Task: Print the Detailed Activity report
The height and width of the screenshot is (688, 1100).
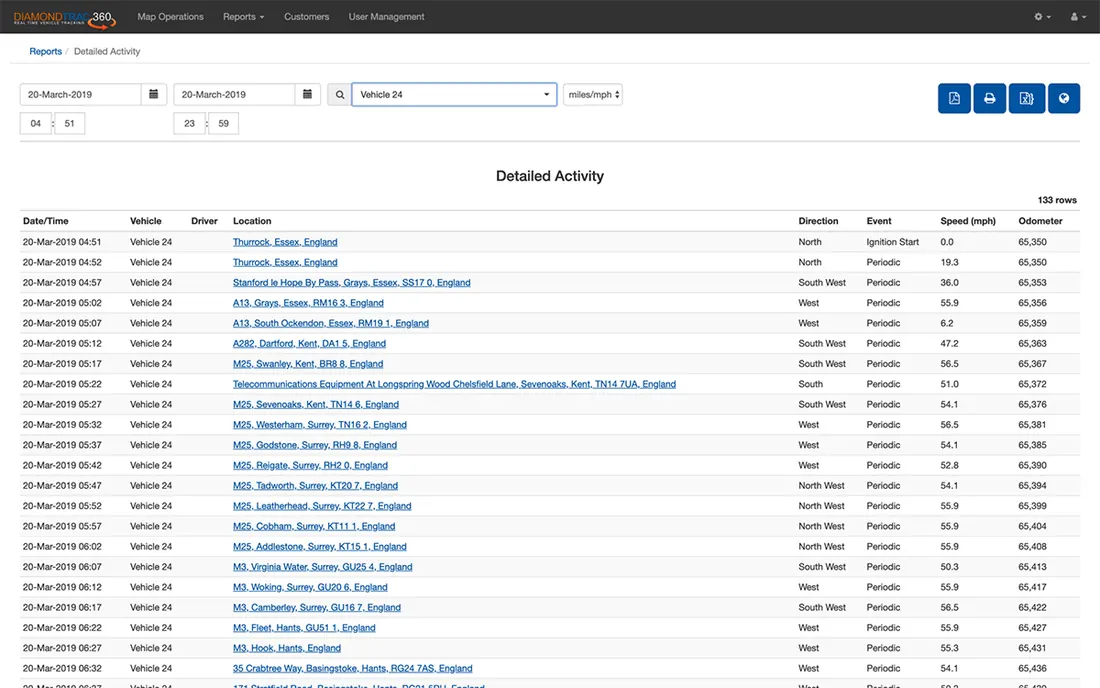Action: (989, 98)
